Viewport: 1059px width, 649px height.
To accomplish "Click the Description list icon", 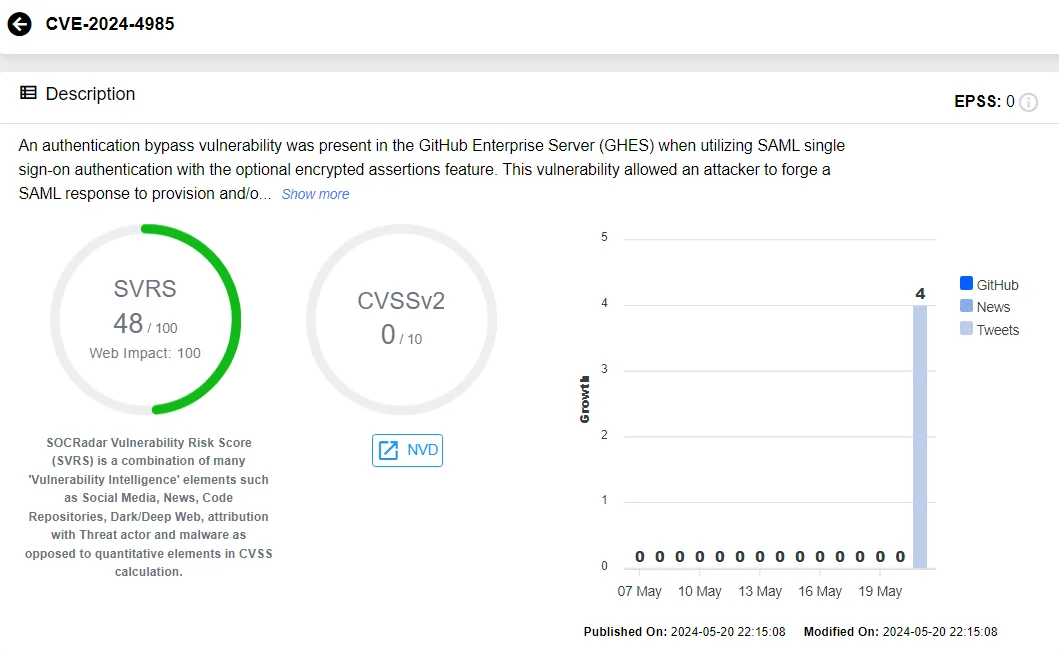I will pyautogui.click(x=28, y=93).
